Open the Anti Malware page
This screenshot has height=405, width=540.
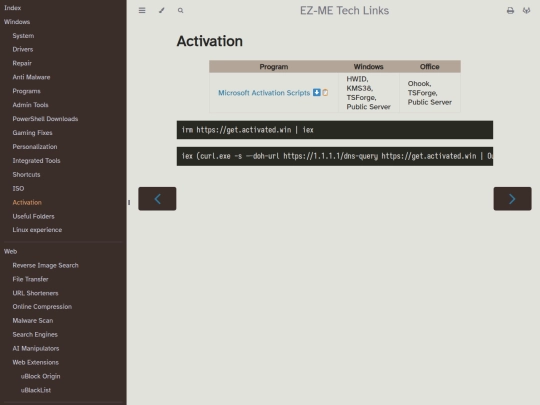(x=31, y=77)
